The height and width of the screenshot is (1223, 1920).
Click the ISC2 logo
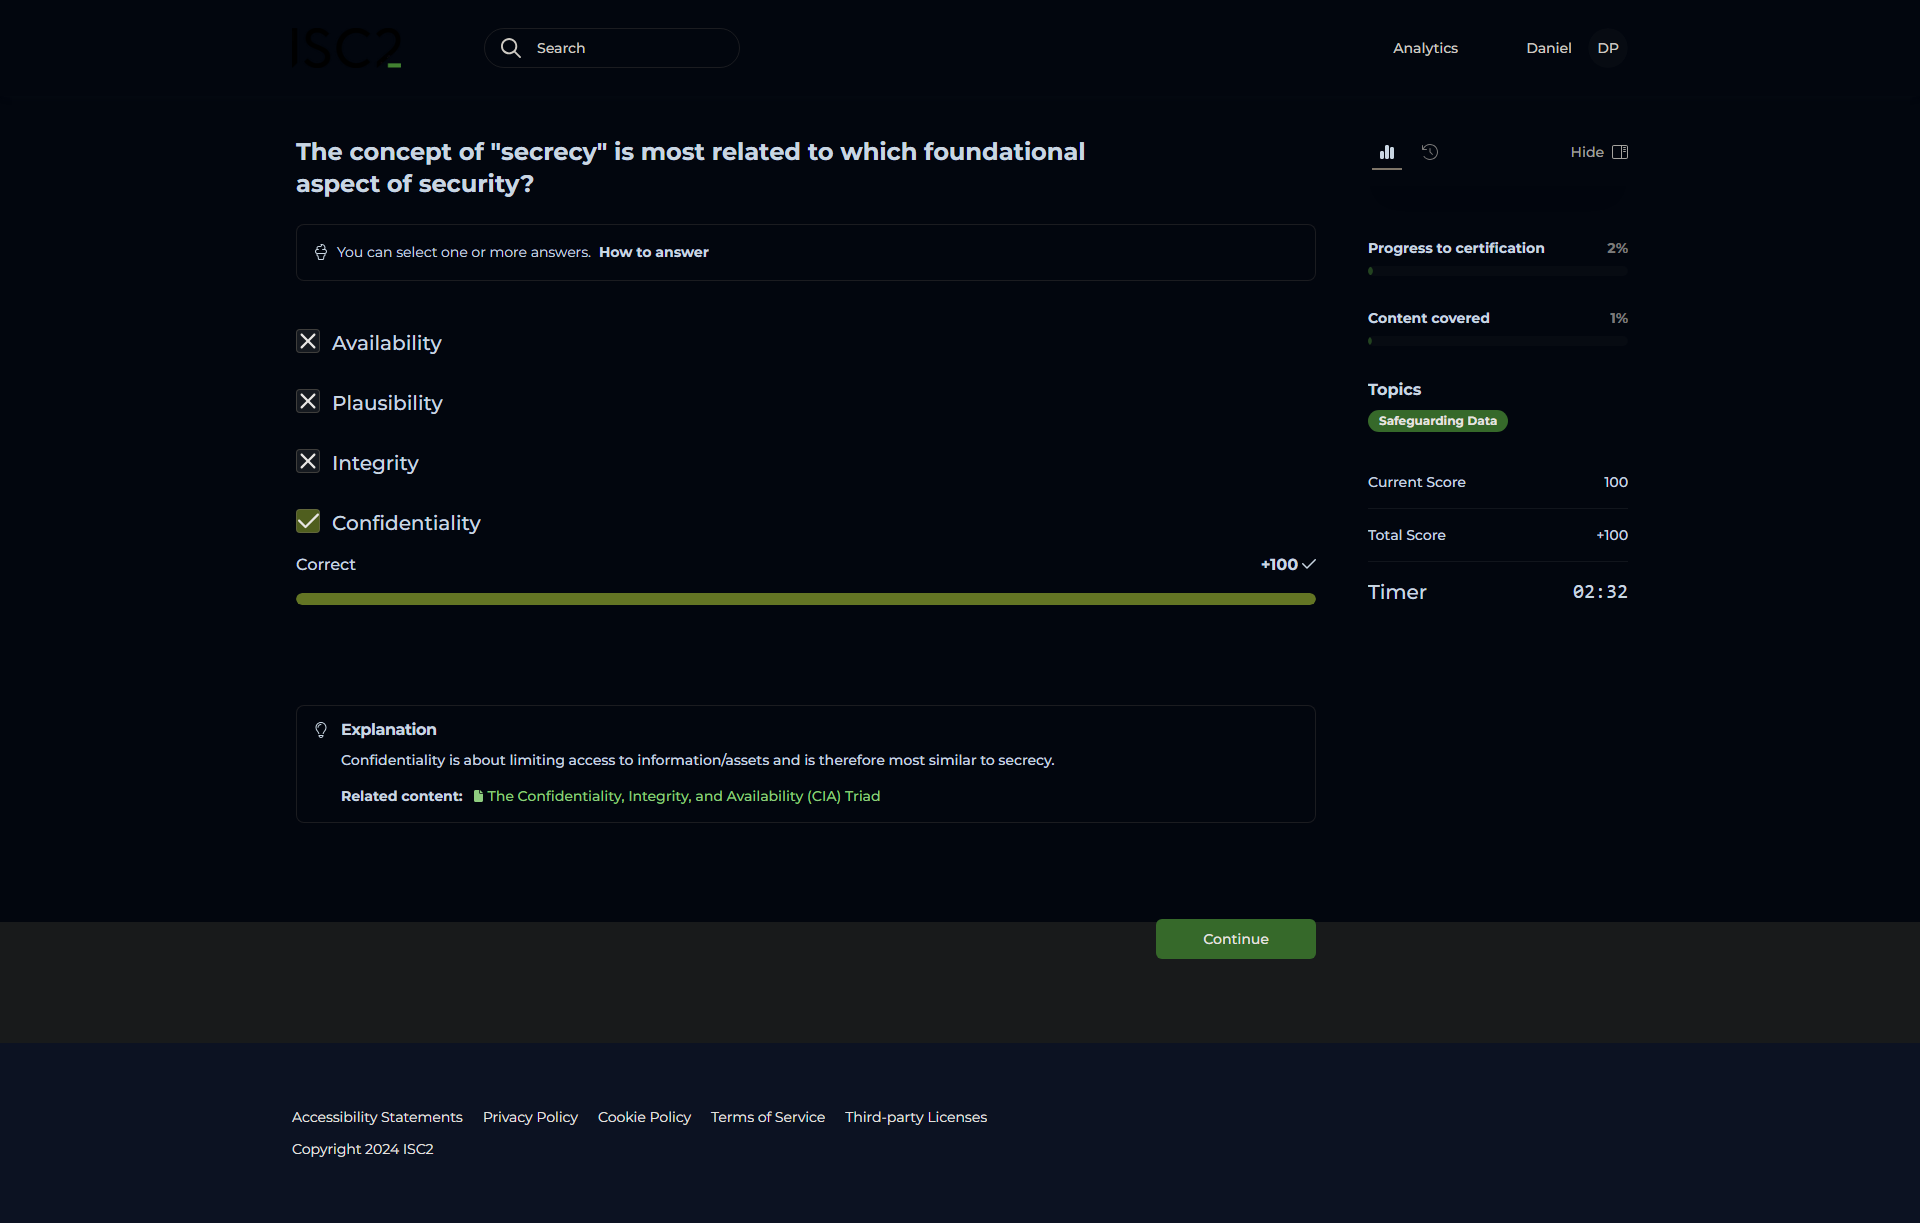tap(346, 48)
